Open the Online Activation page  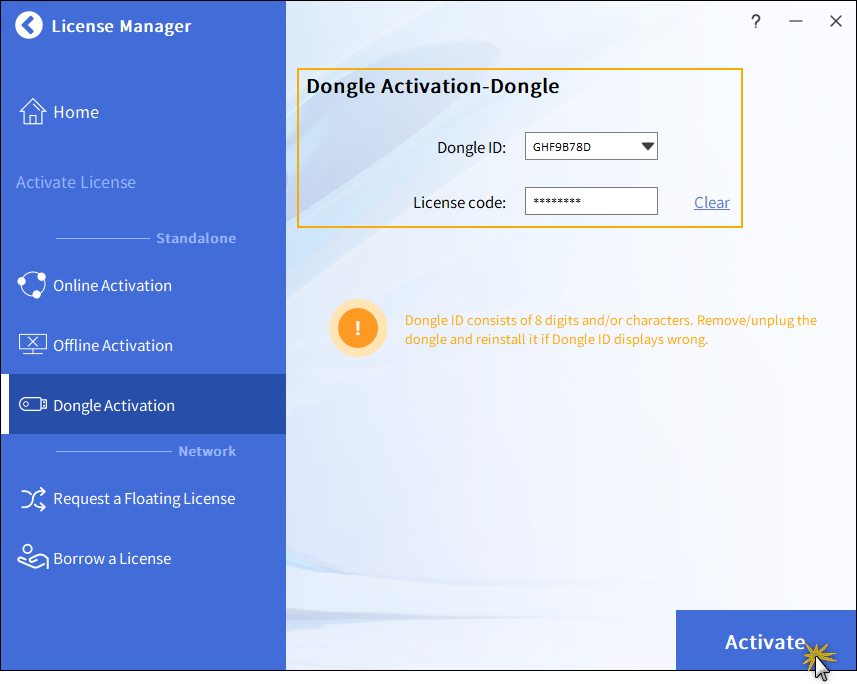point(112,286)
